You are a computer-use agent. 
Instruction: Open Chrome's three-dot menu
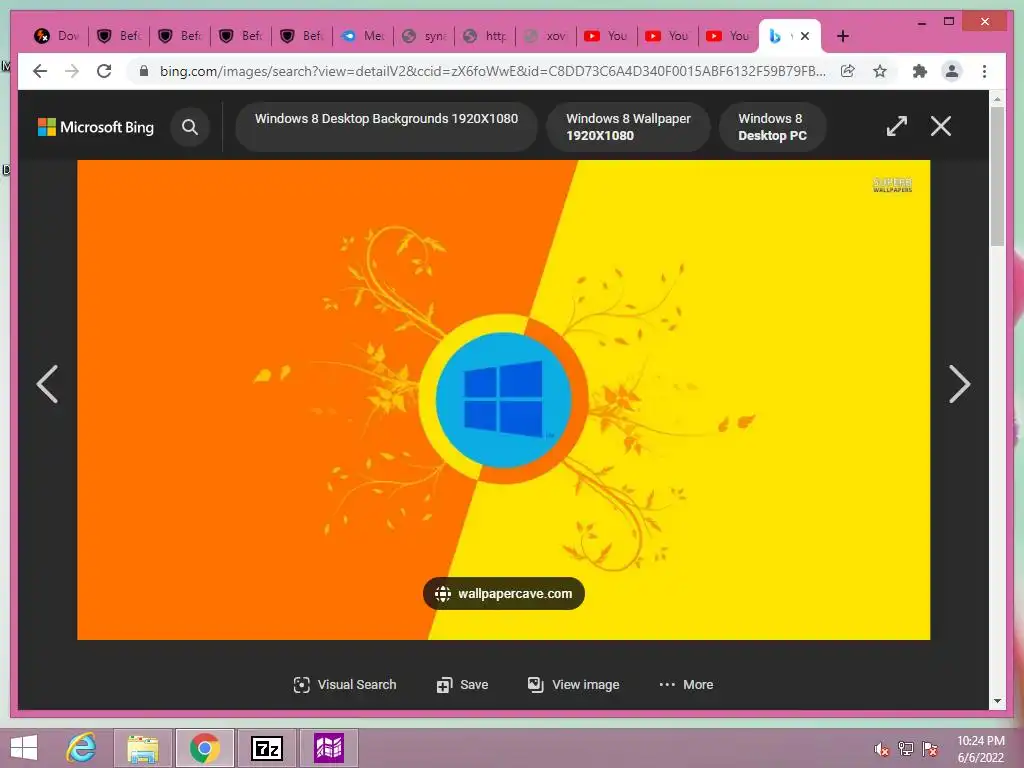click(x=984, y=71)
